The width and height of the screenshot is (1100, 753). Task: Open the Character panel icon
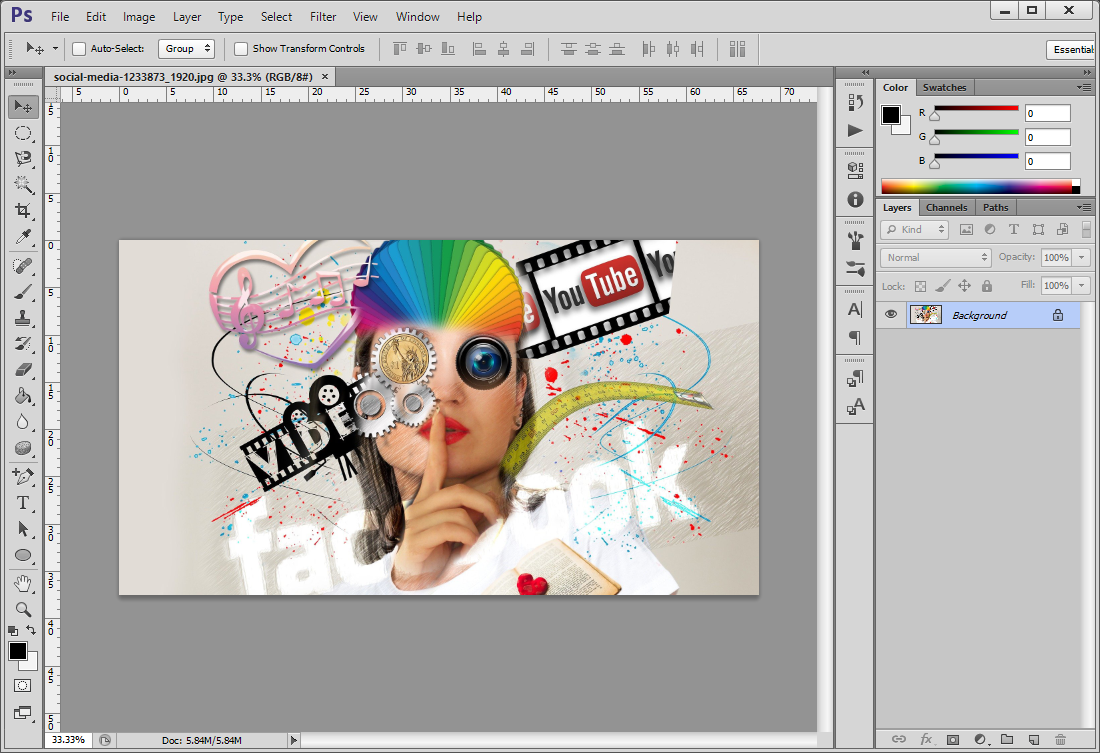(855, 309)
